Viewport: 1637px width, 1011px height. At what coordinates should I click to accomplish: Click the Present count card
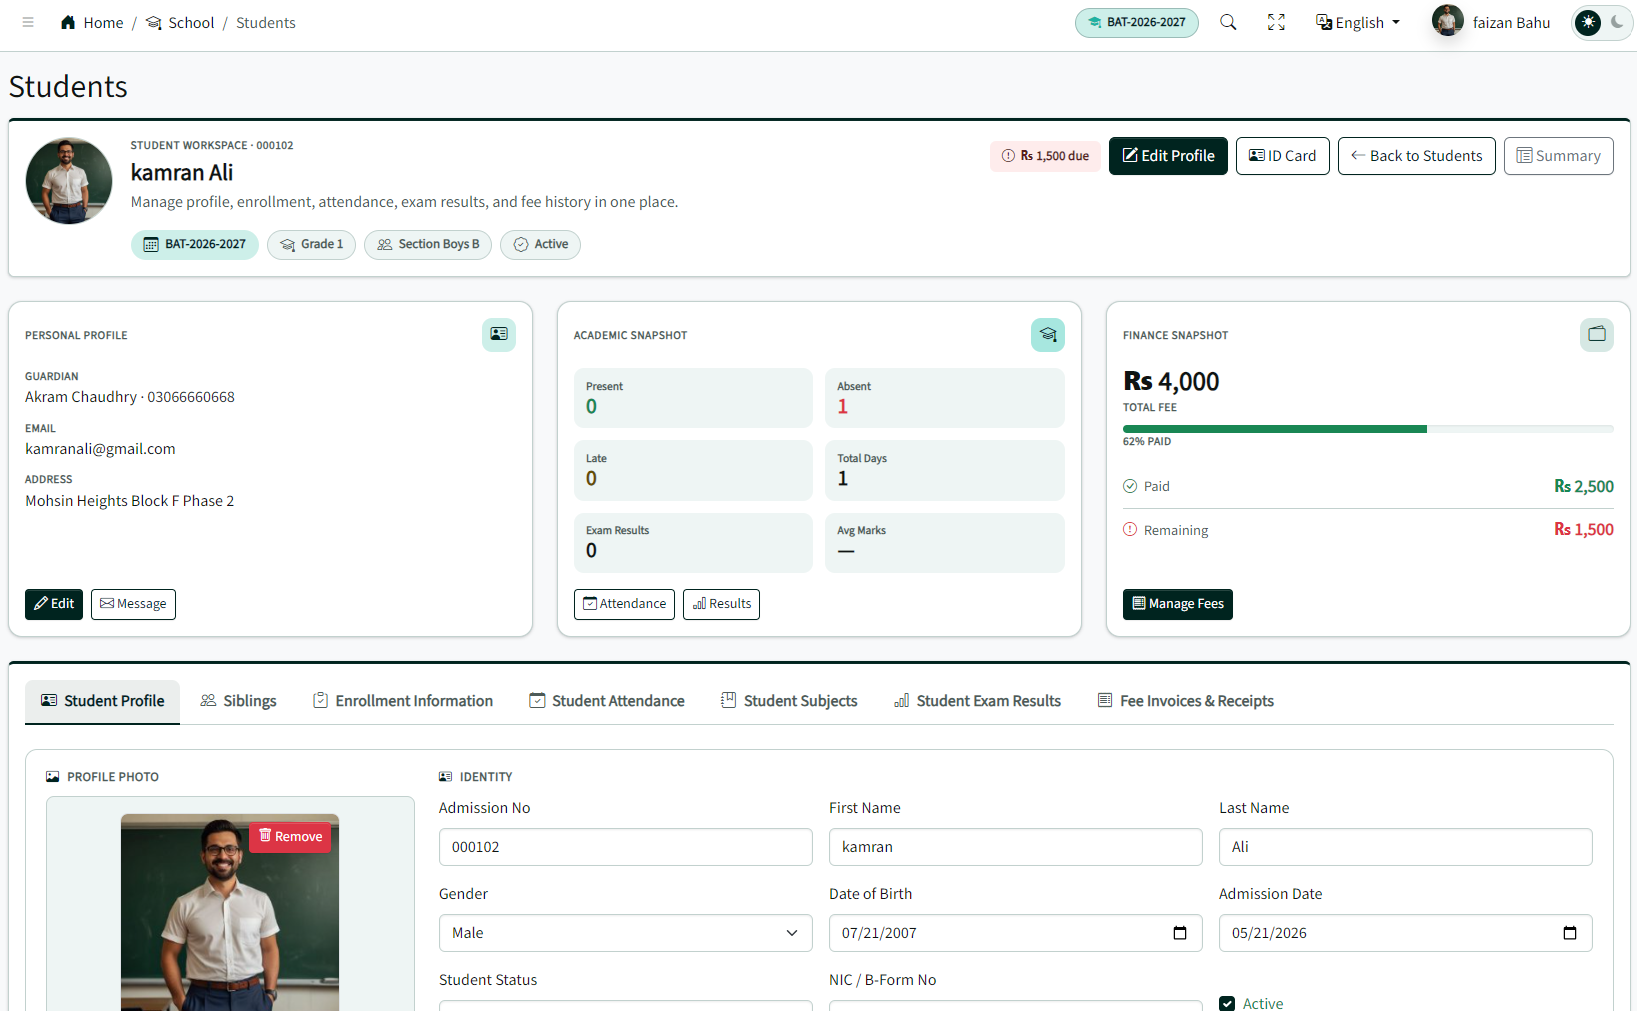point(693,398)
